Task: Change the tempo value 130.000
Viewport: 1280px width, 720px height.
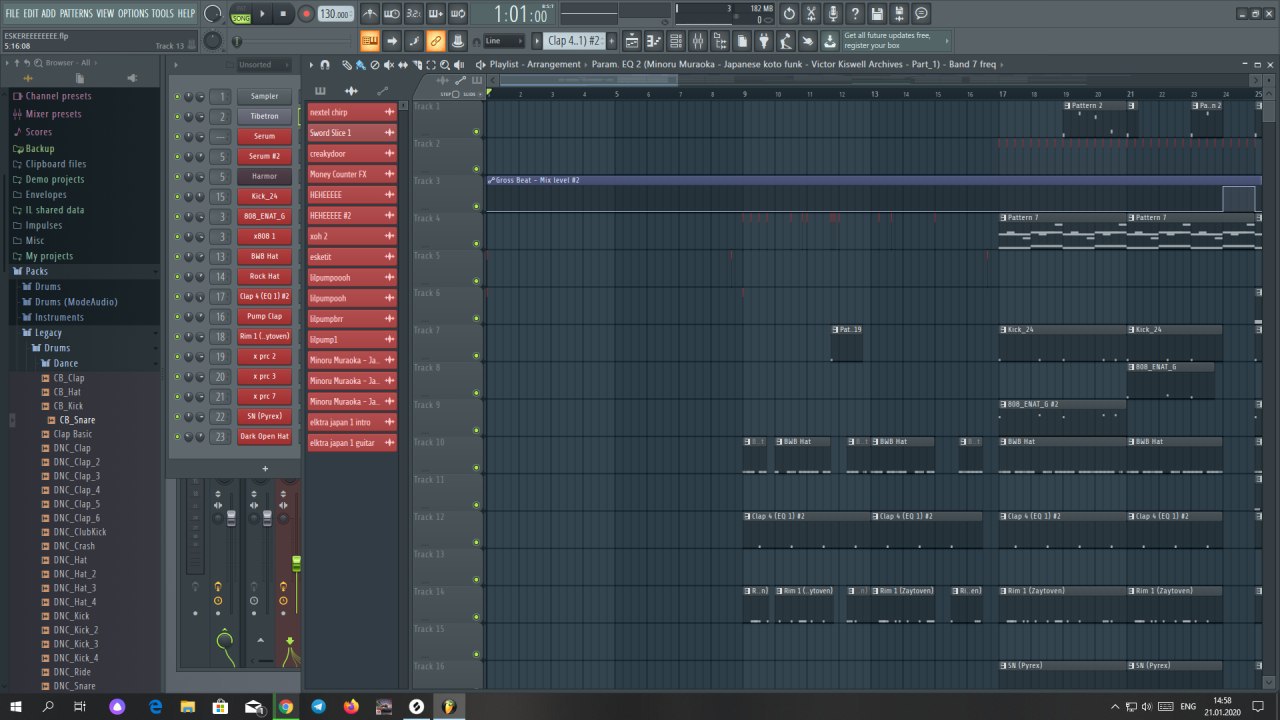Action: coord(334,14)
